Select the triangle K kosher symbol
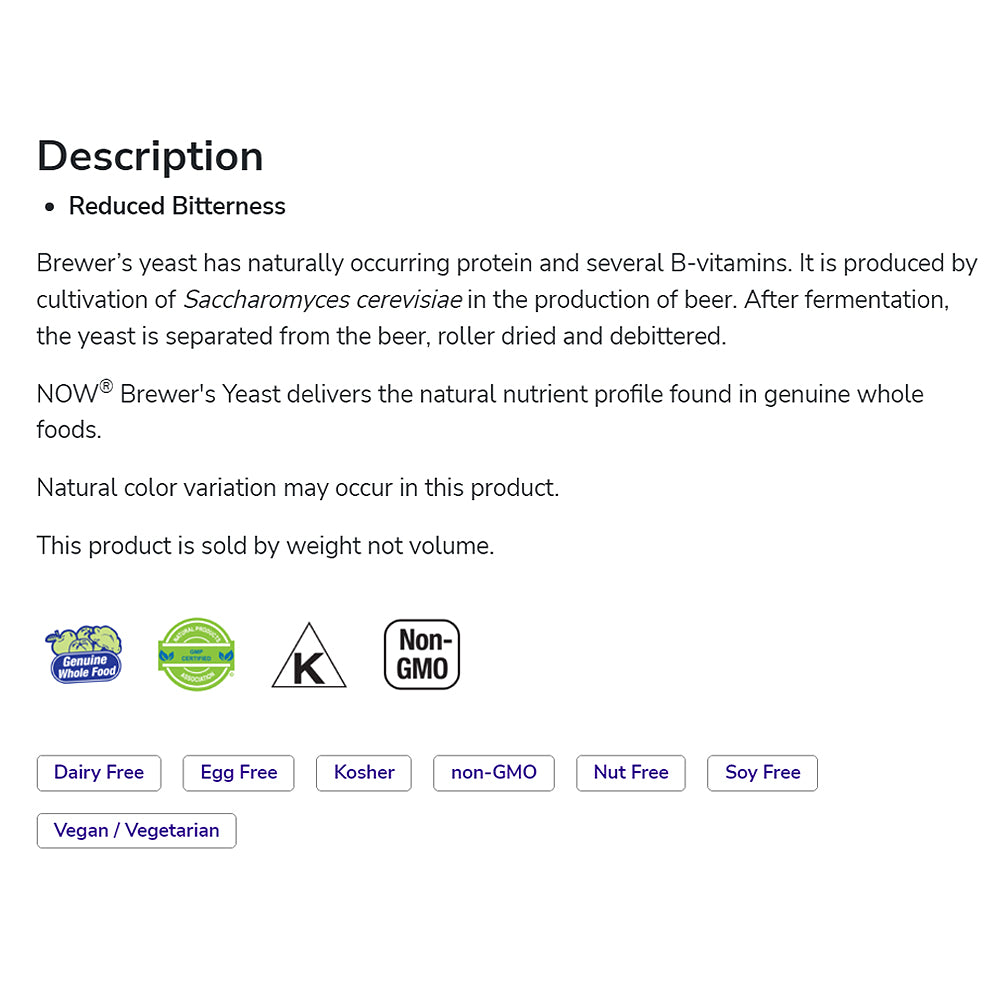Image resolution: width=1000 pixels, height=1000 pixels. 309,656
